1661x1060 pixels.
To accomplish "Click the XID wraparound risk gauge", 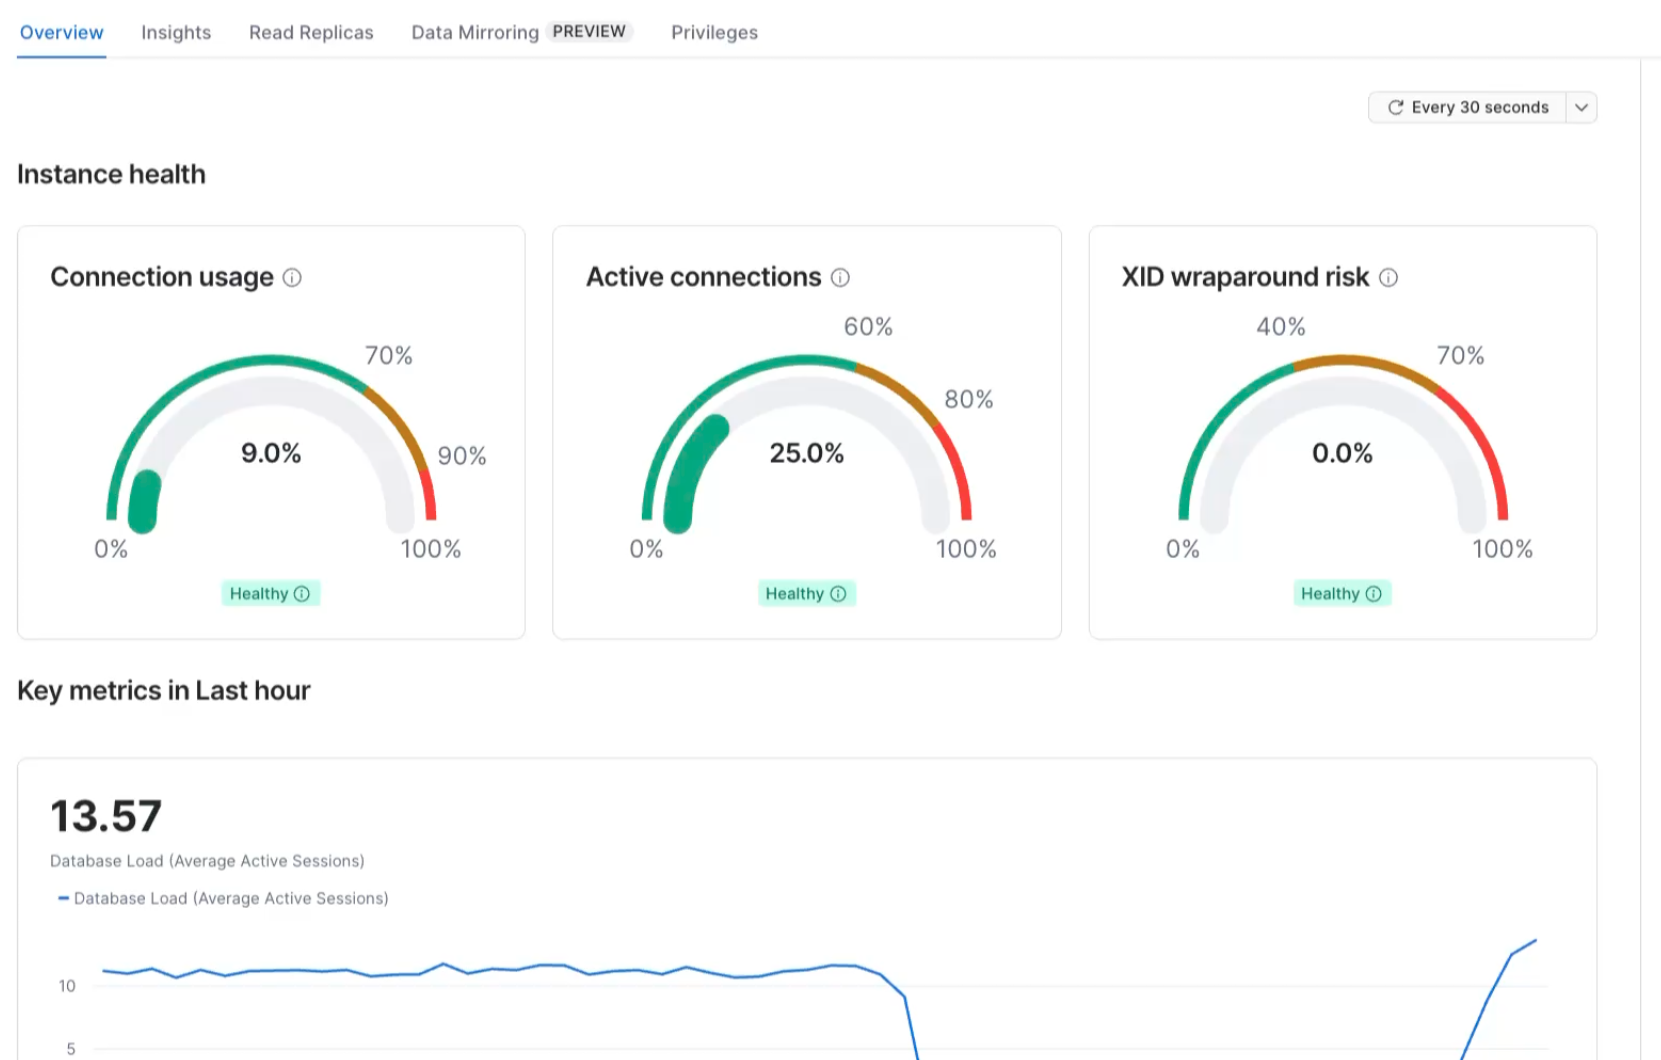I will tap(1343, 443).
